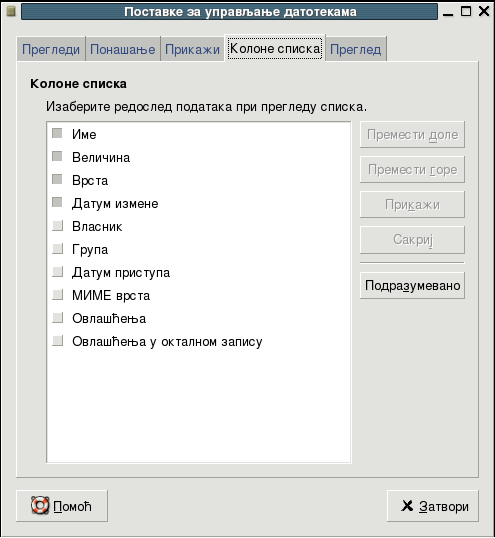495x538 pixels.
Task: Toggle the Величина column checkbox
Action: [x=57, y=156]
